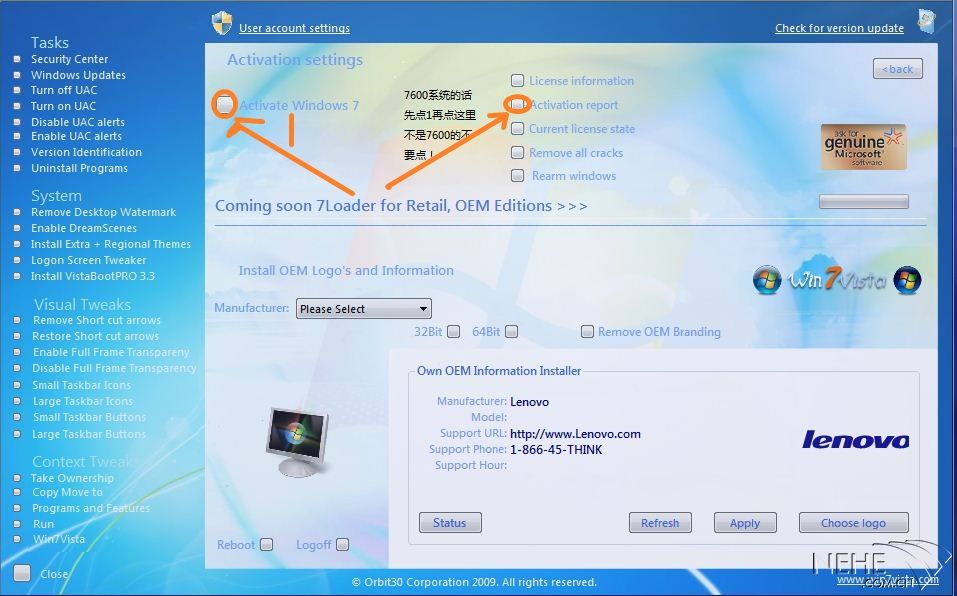Select Turn on UAC

coord(63,106)
